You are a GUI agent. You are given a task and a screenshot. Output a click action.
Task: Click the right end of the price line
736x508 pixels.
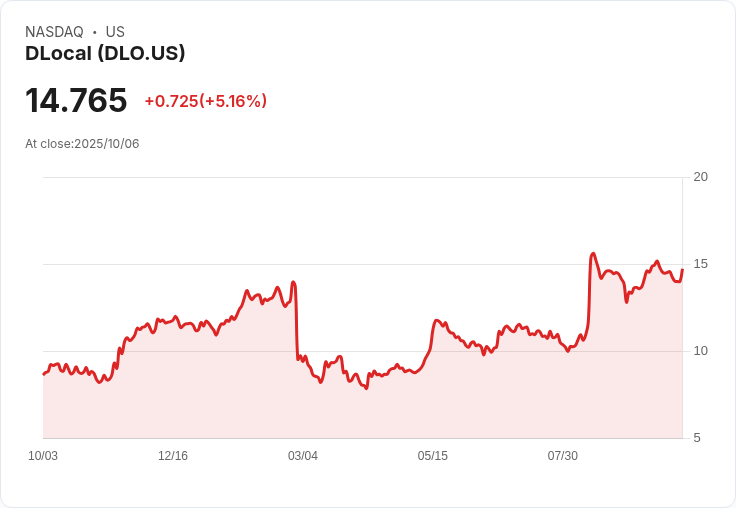(x=682, y=270)
